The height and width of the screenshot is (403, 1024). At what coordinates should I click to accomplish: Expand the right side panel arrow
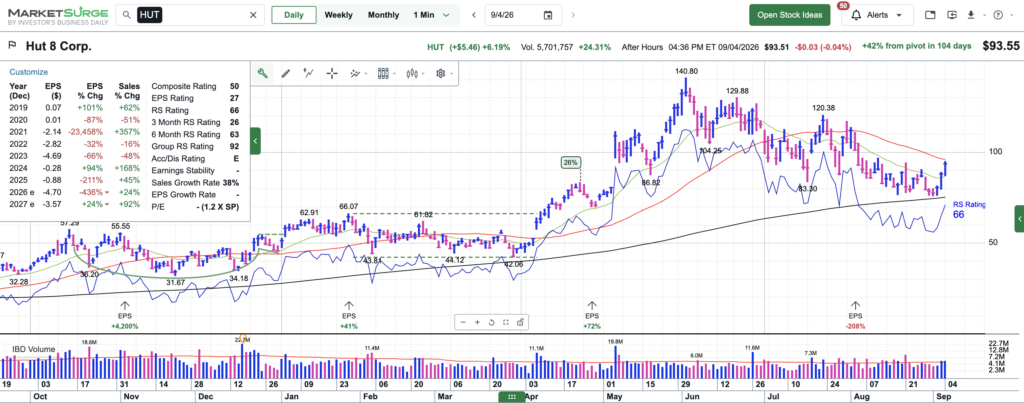[x=1019, y=219]
